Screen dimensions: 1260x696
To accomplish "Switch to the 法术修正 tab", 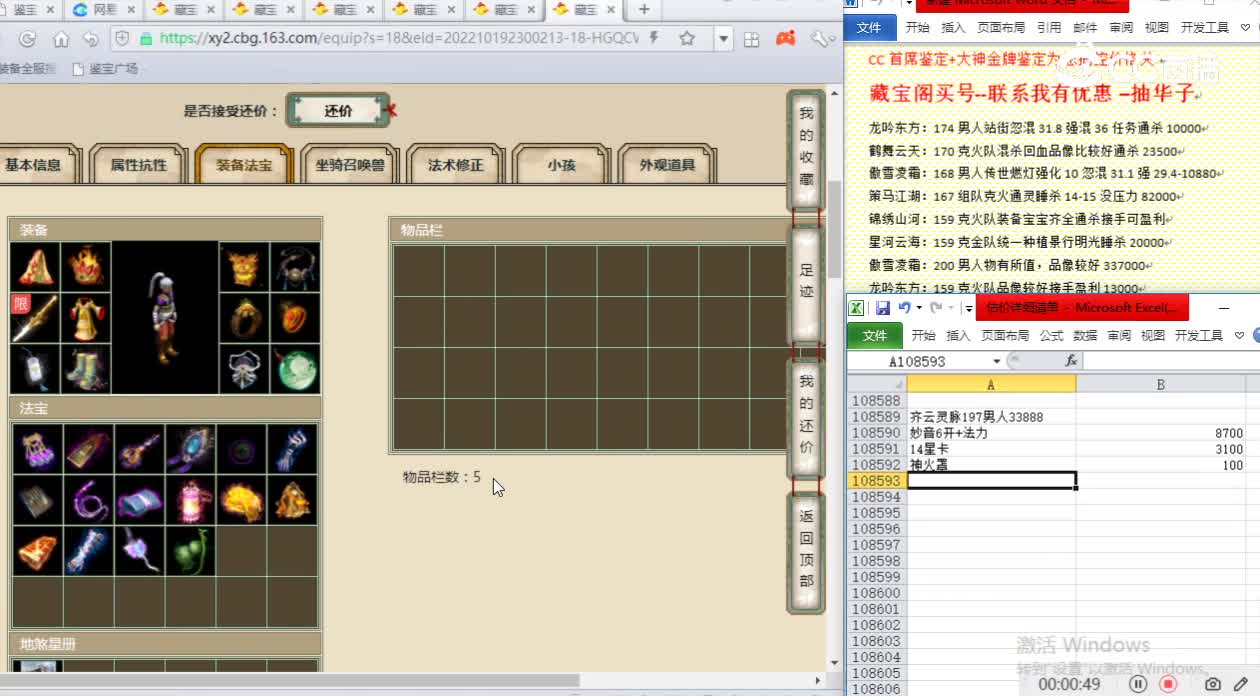I will [x=456, y=165].
